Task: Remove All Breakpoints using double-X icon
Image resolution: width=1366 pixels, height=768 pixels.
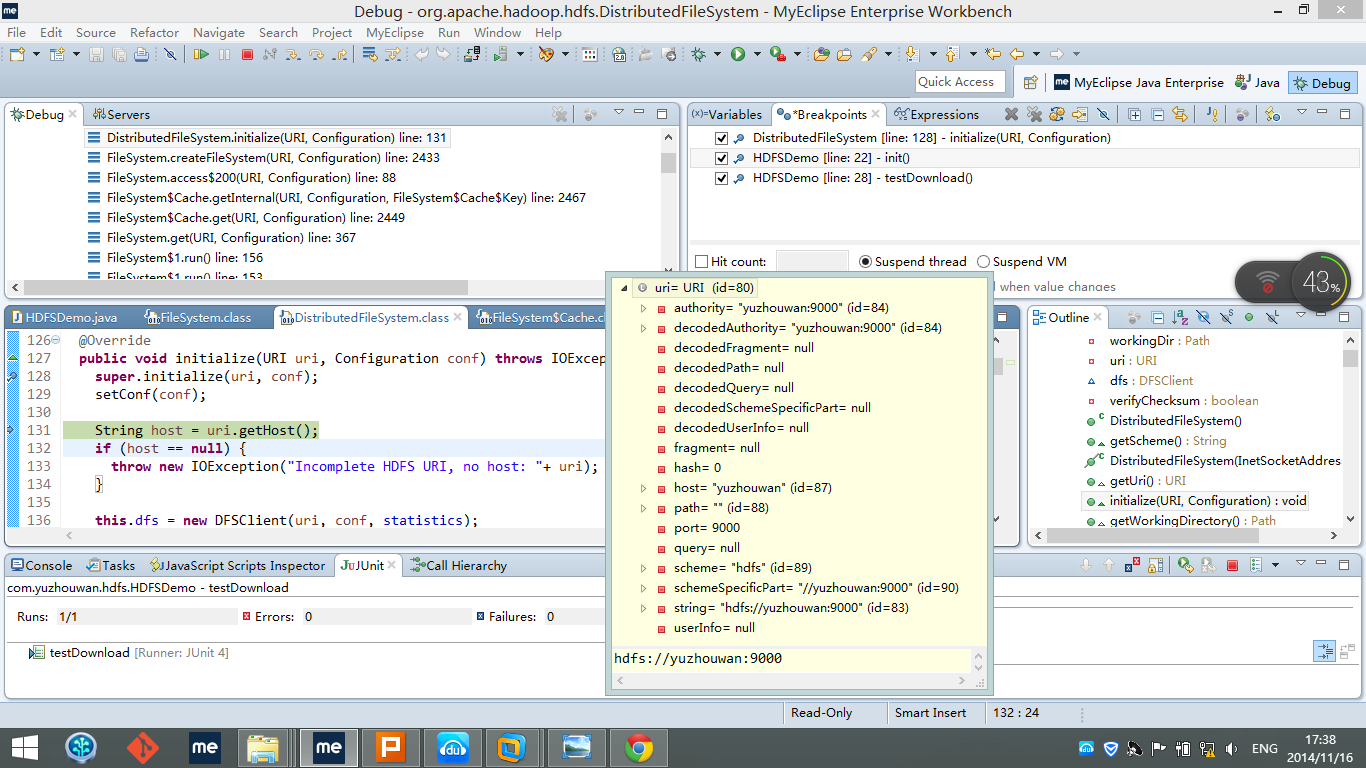Action: click(x=1034, y=114)
